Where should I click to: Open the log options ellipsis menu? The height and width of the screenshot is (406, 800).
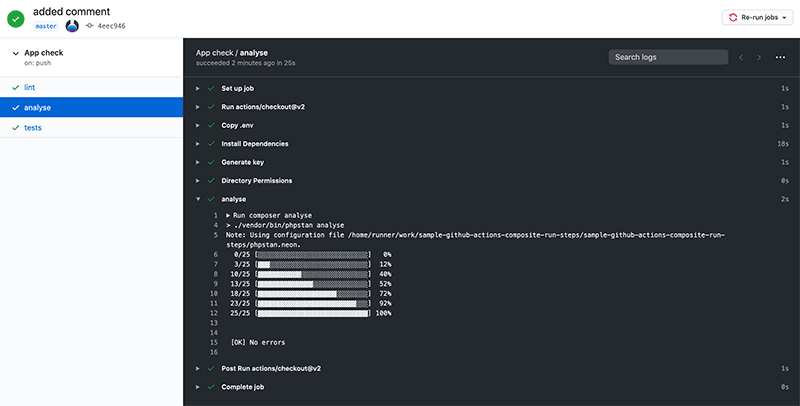click(x=781, y=58)
